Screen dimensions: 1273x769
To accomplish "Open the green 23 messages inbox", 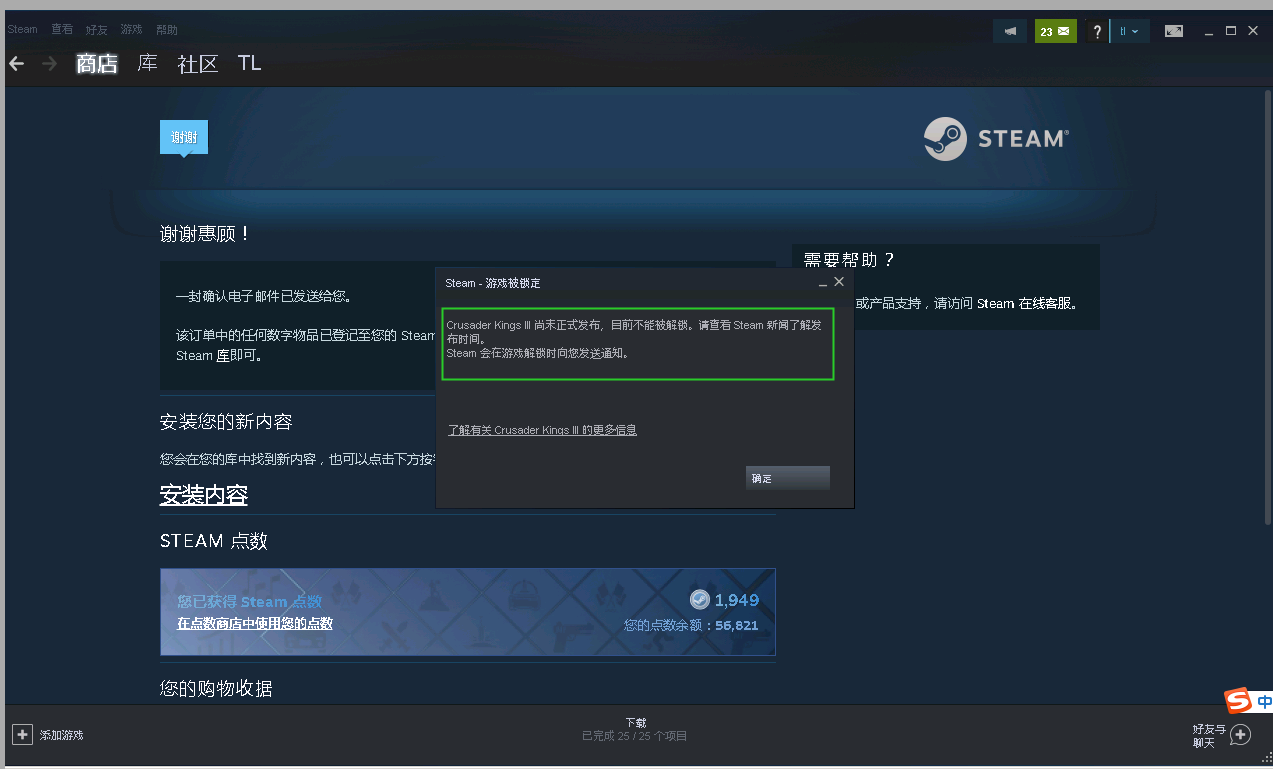I will point(1055,31).
